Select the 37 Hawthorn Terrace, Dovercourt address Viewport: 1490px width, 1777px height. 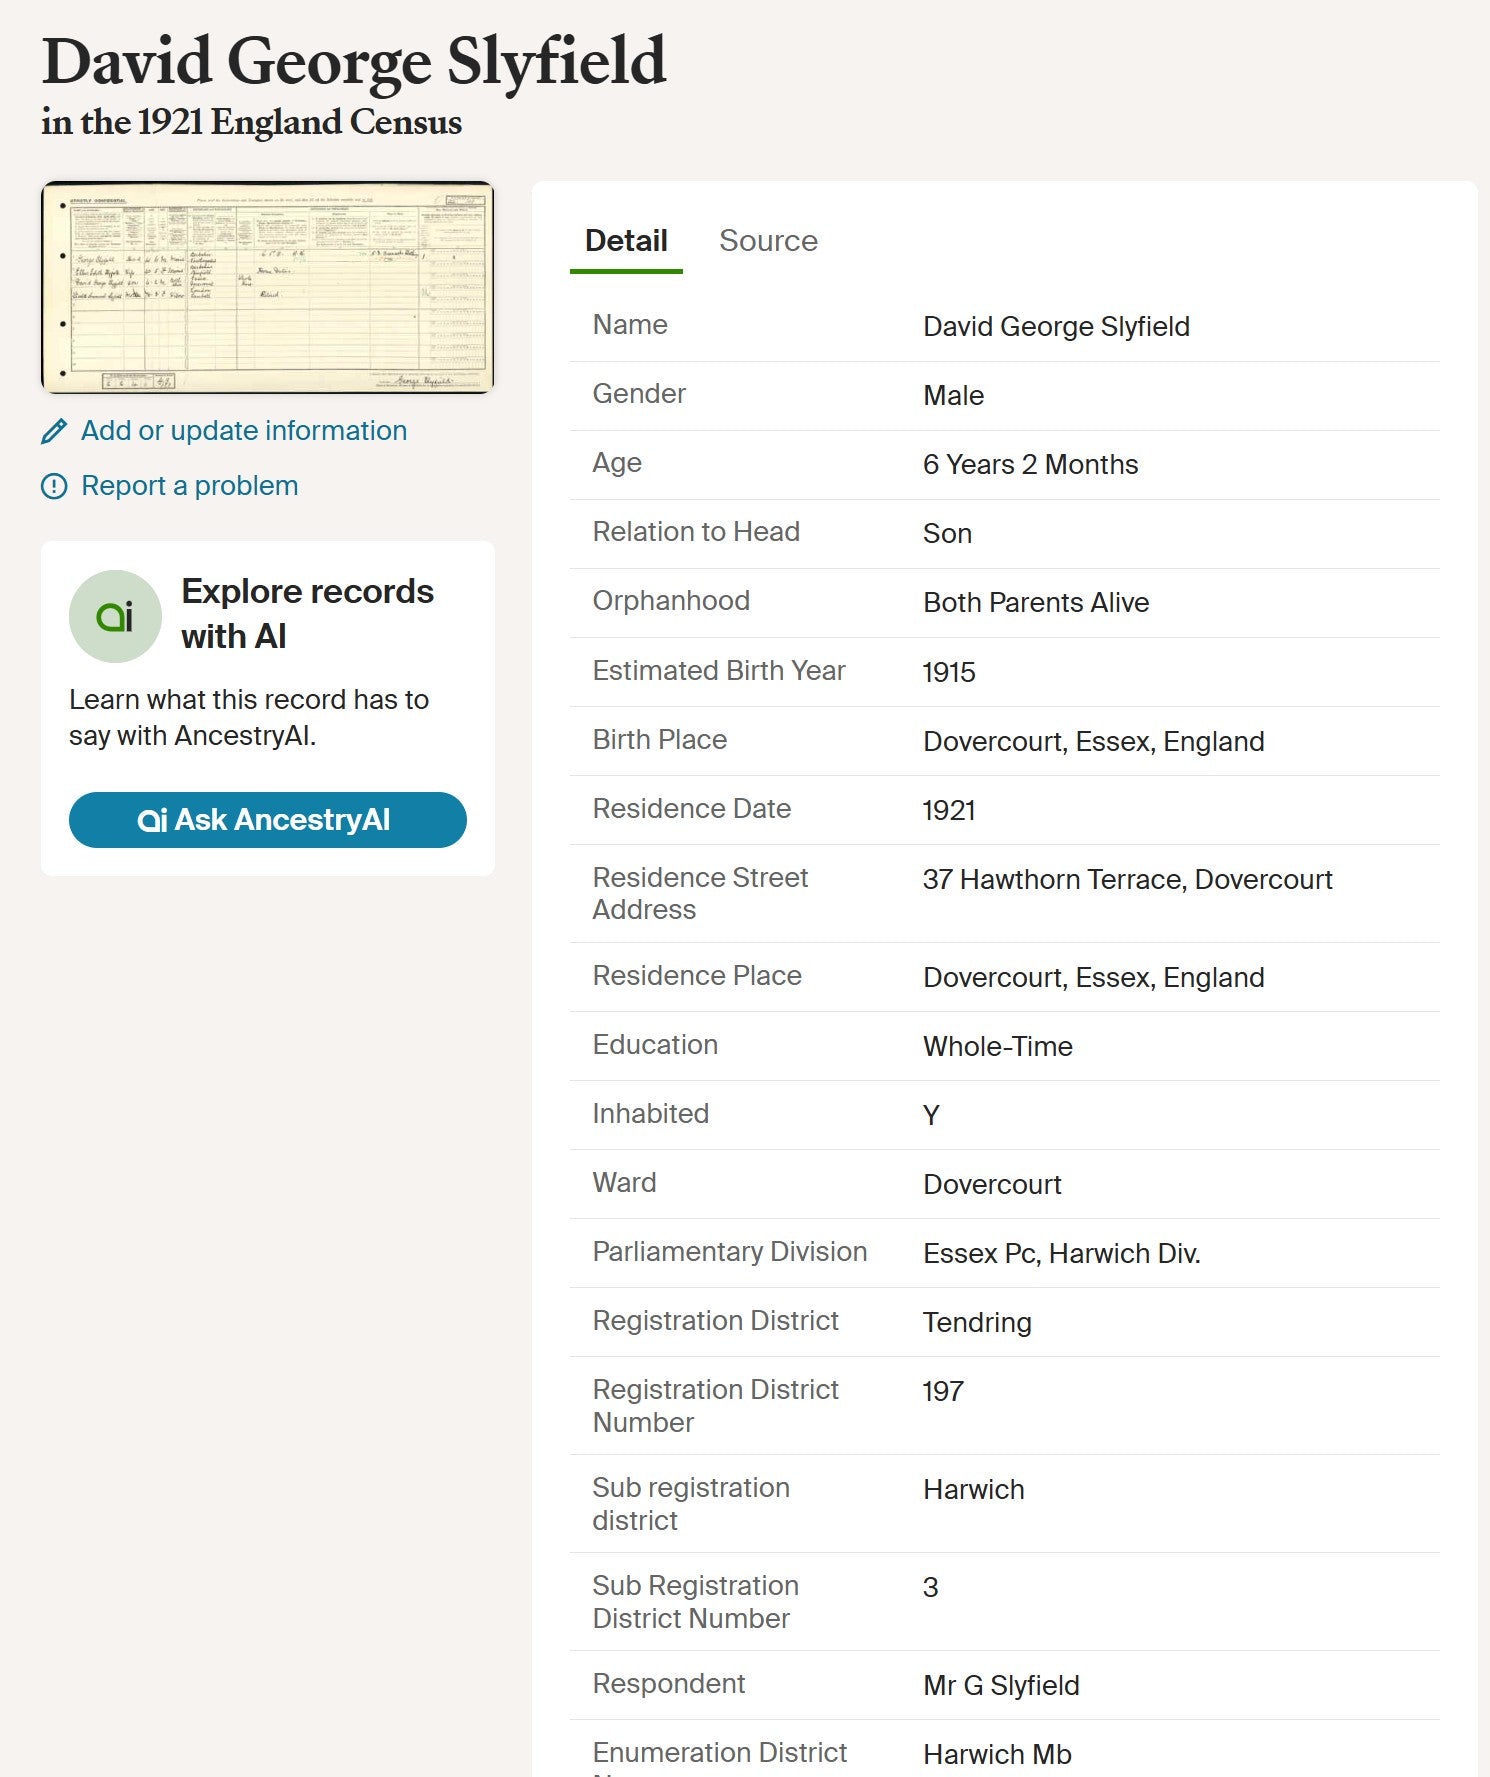coord(1127,880)
